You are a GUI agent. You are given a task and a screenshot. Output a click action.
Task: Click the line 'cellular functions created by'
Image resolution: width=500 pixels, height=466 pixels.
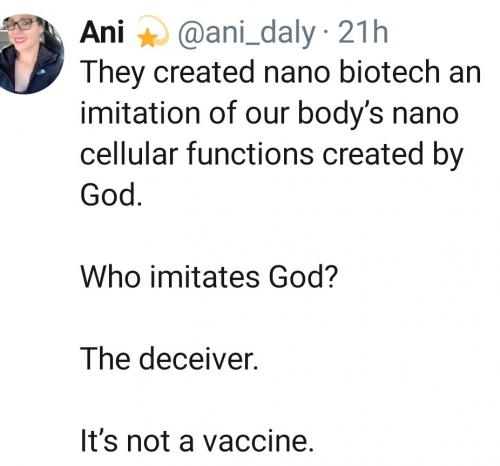(272, 155)
